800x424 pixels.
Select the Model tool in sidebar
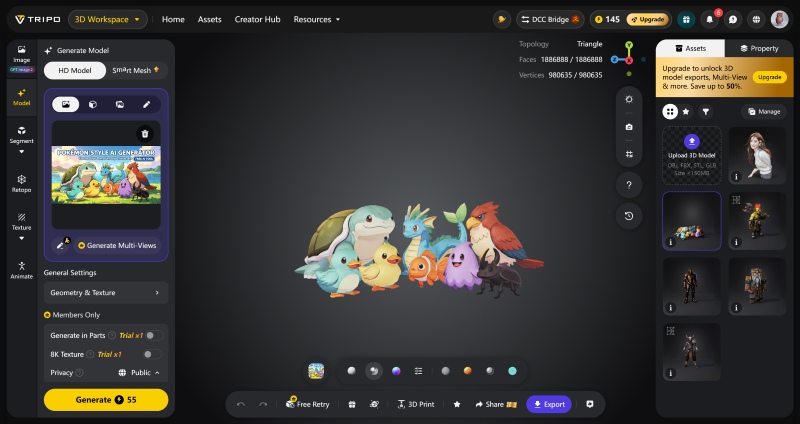21,97
